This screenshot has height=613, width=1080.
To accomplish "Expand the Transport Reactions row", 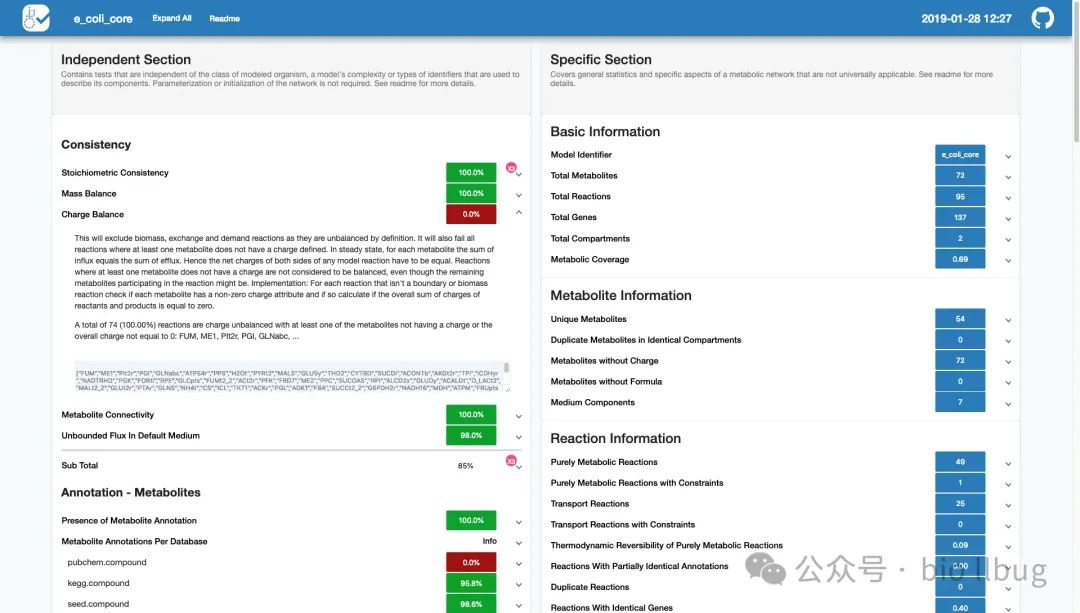I will (x=1008, y=505).
